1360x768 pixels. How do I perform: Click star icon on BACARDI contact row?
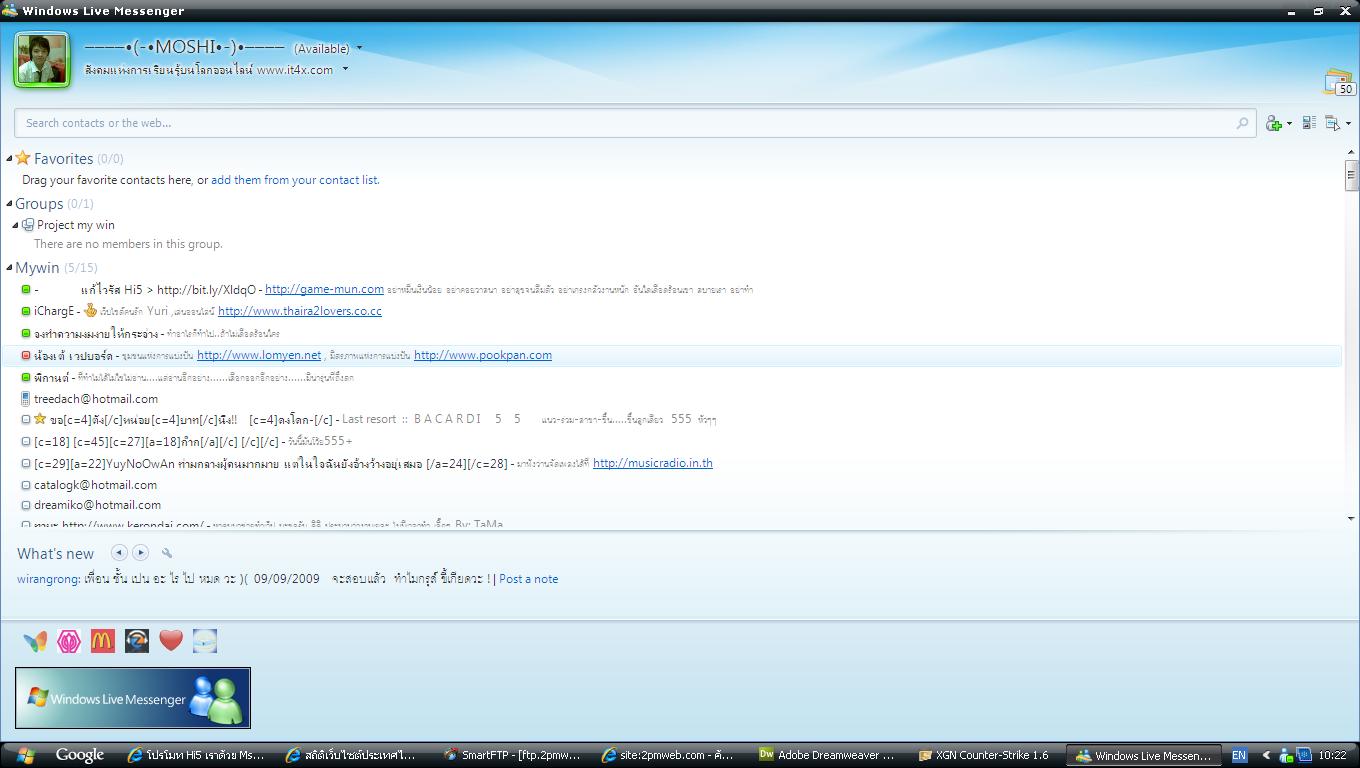pos(40,419)
